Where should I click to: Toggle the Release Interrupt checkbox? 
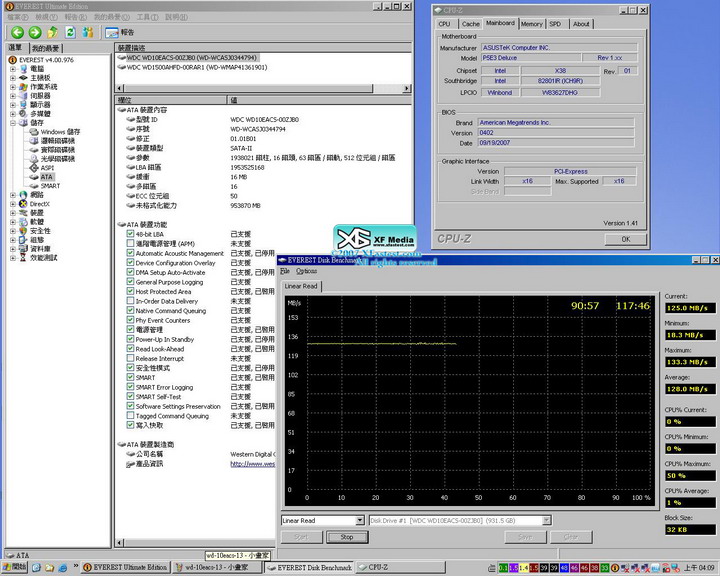click(130, 358)
